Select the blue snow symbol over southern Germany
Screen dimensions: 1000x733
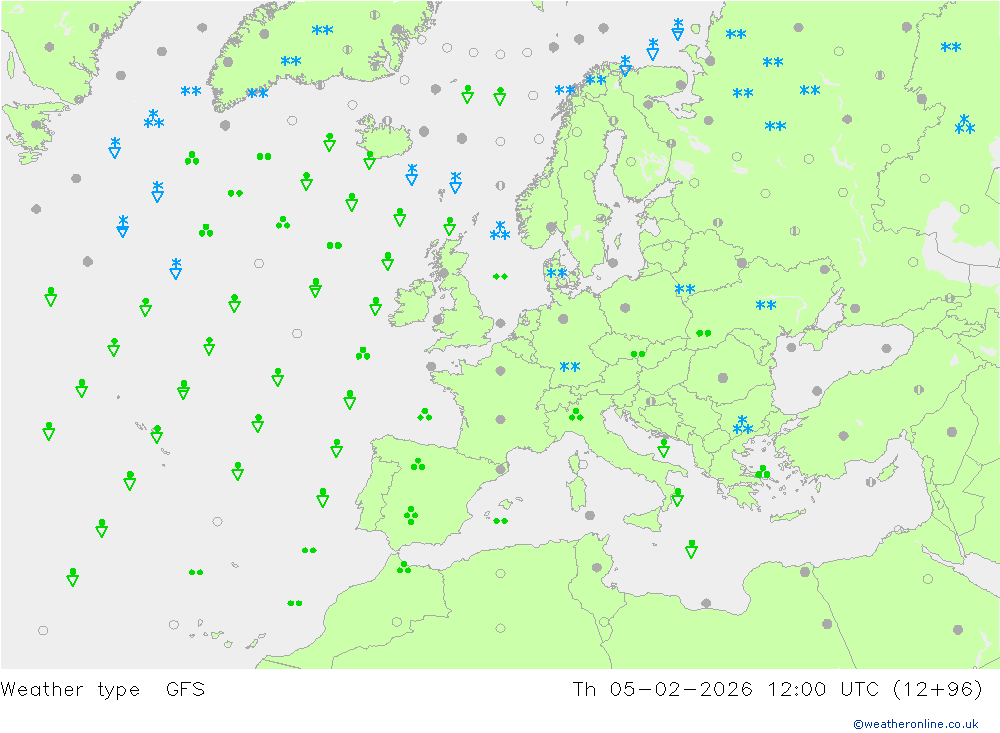pos(570,367)
